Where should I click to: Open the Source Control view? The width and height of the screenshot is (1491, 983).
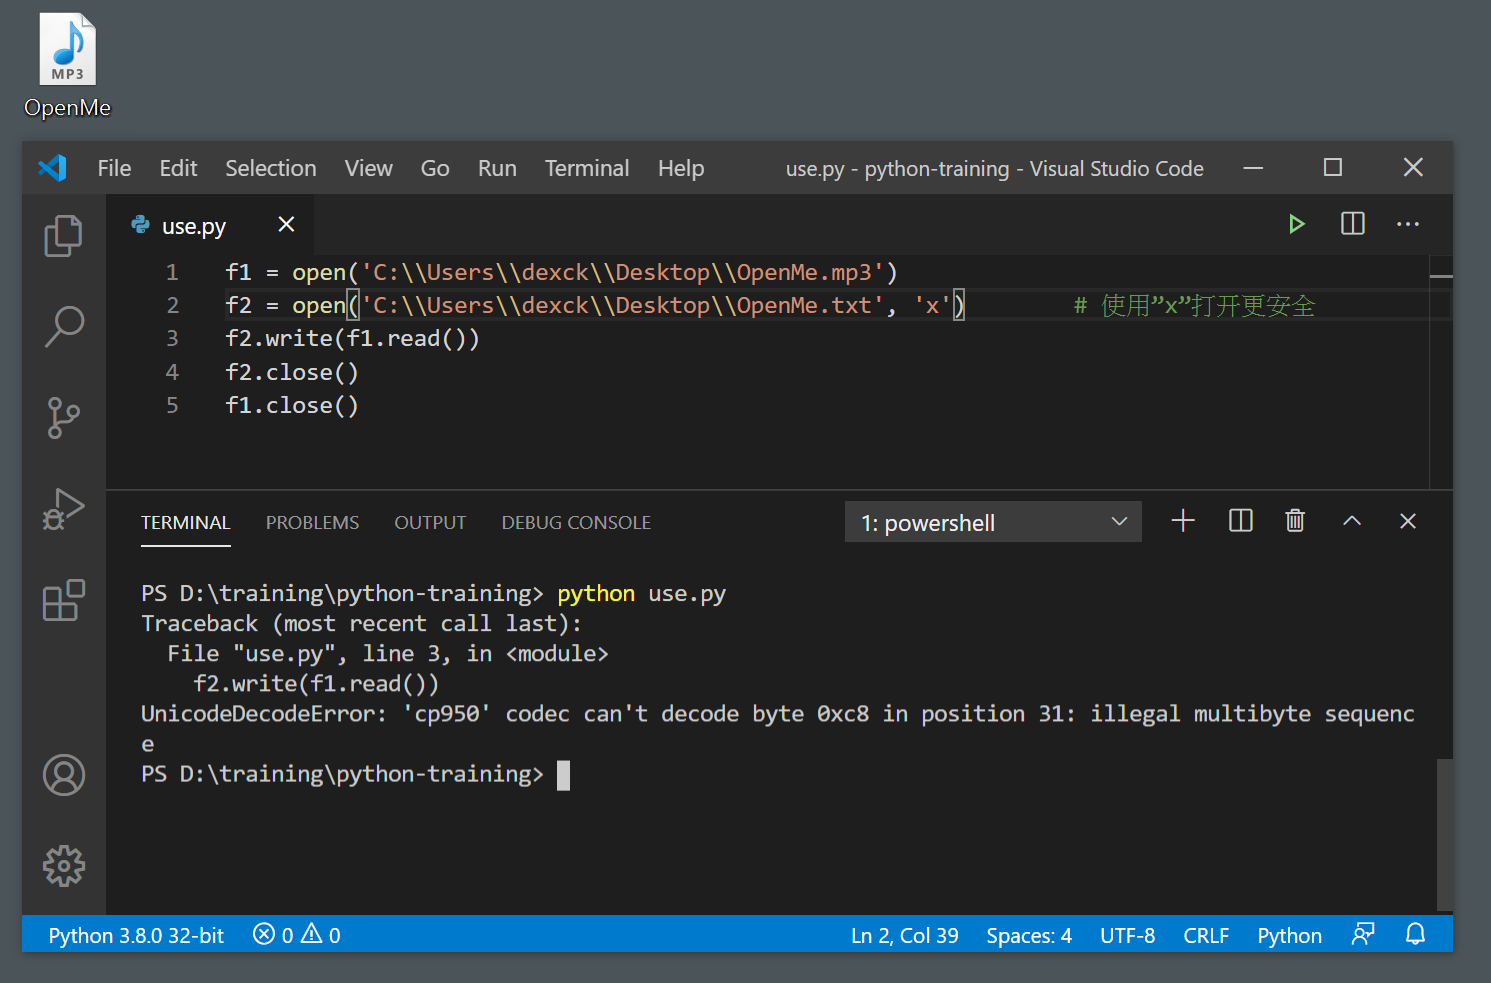click(x=64, y=418)
